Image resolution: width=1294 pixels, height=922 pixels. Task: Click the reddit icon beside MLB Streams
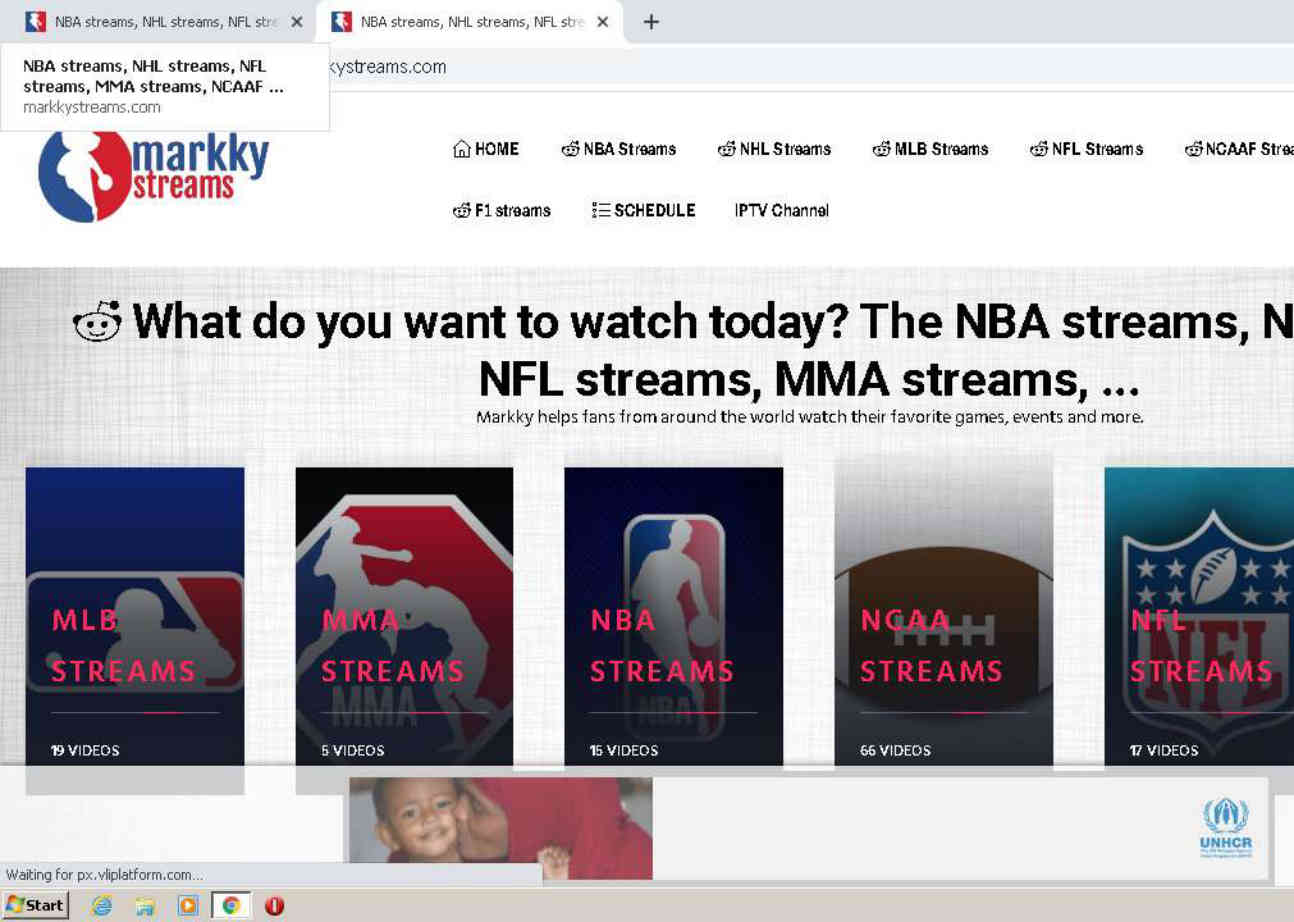[x=882, y=149]
